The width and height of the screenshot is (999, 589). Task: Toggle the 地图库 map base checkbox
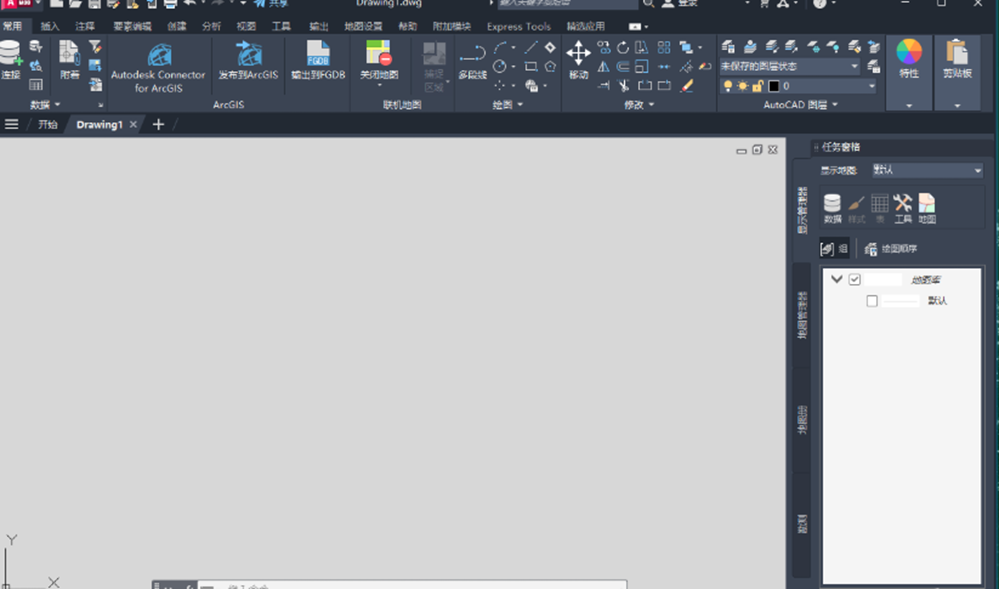coord(854,279)
